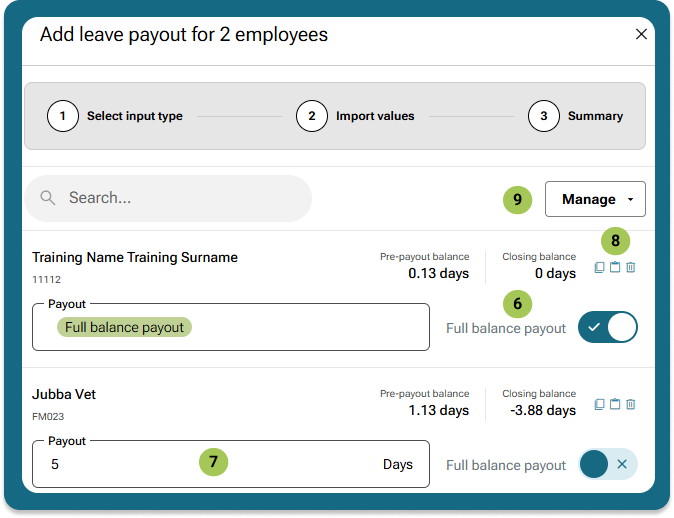This screenshot has width=674, height=518.
Task: Paste payout values into Training Name Training Surname row
Action: (x=615, y=268)
